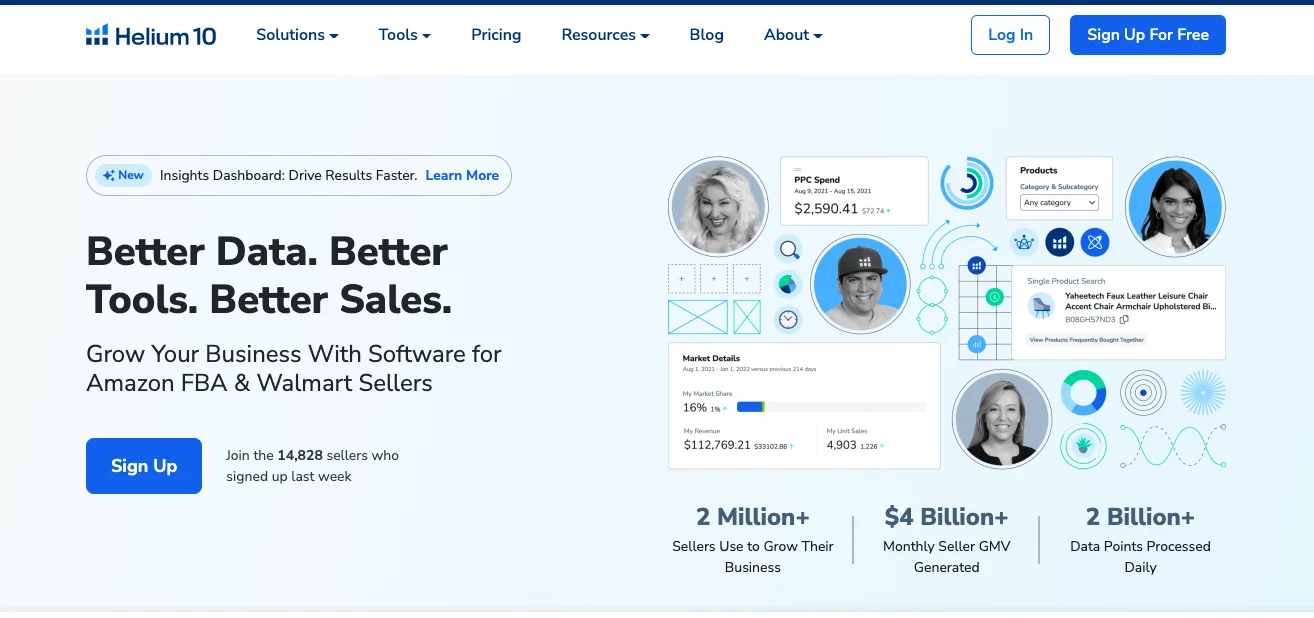Click the Market Details heading
The image size is (1314, 618).
[x=711, y=358]
